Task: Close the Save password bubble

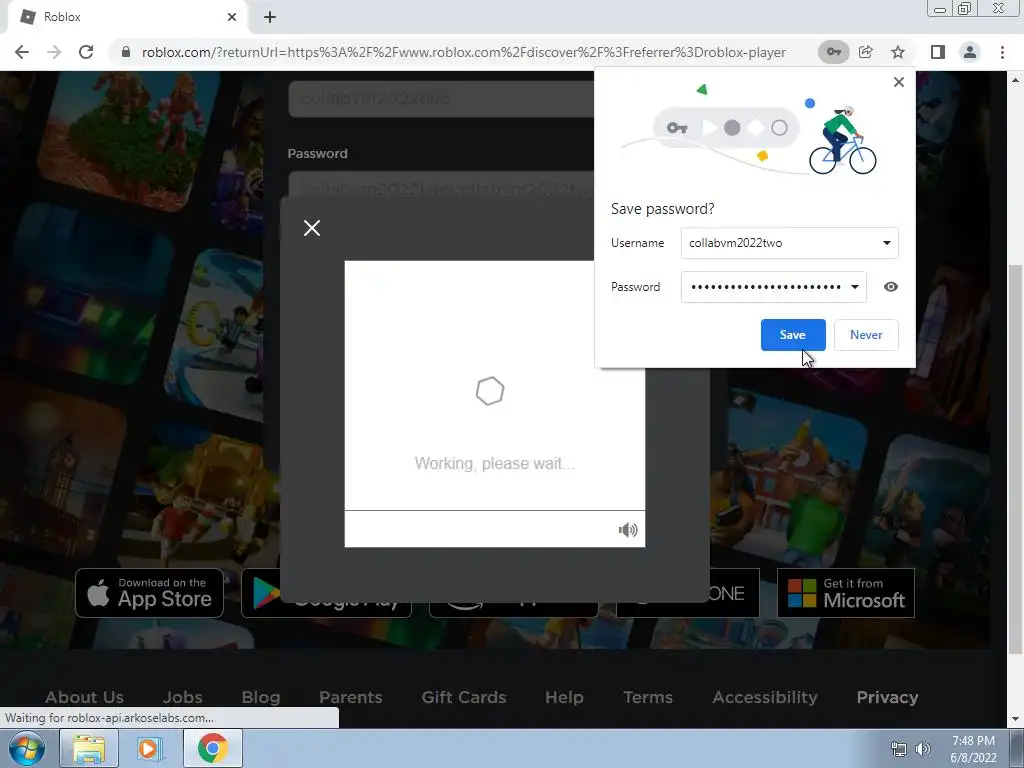Action: [899, 82]
